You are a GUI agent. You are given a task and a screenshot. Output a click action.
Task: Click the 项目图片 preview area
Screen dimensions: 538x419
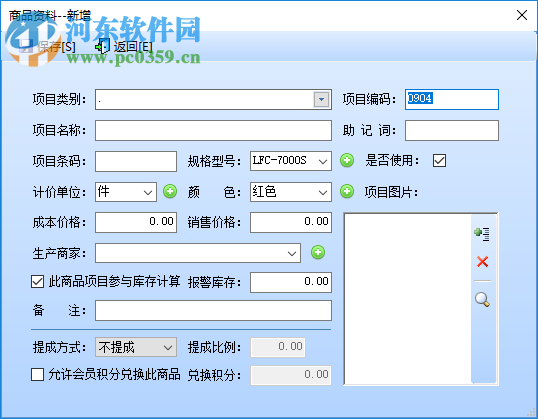click(x=408, y=299)
